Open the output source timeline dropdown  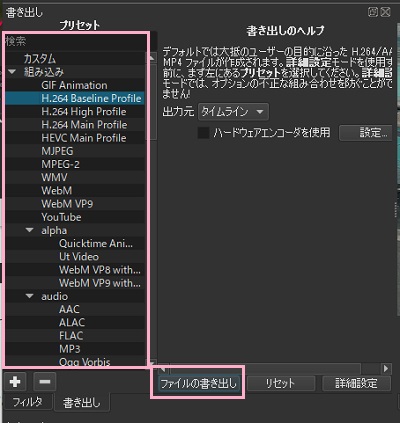(233, 112)
